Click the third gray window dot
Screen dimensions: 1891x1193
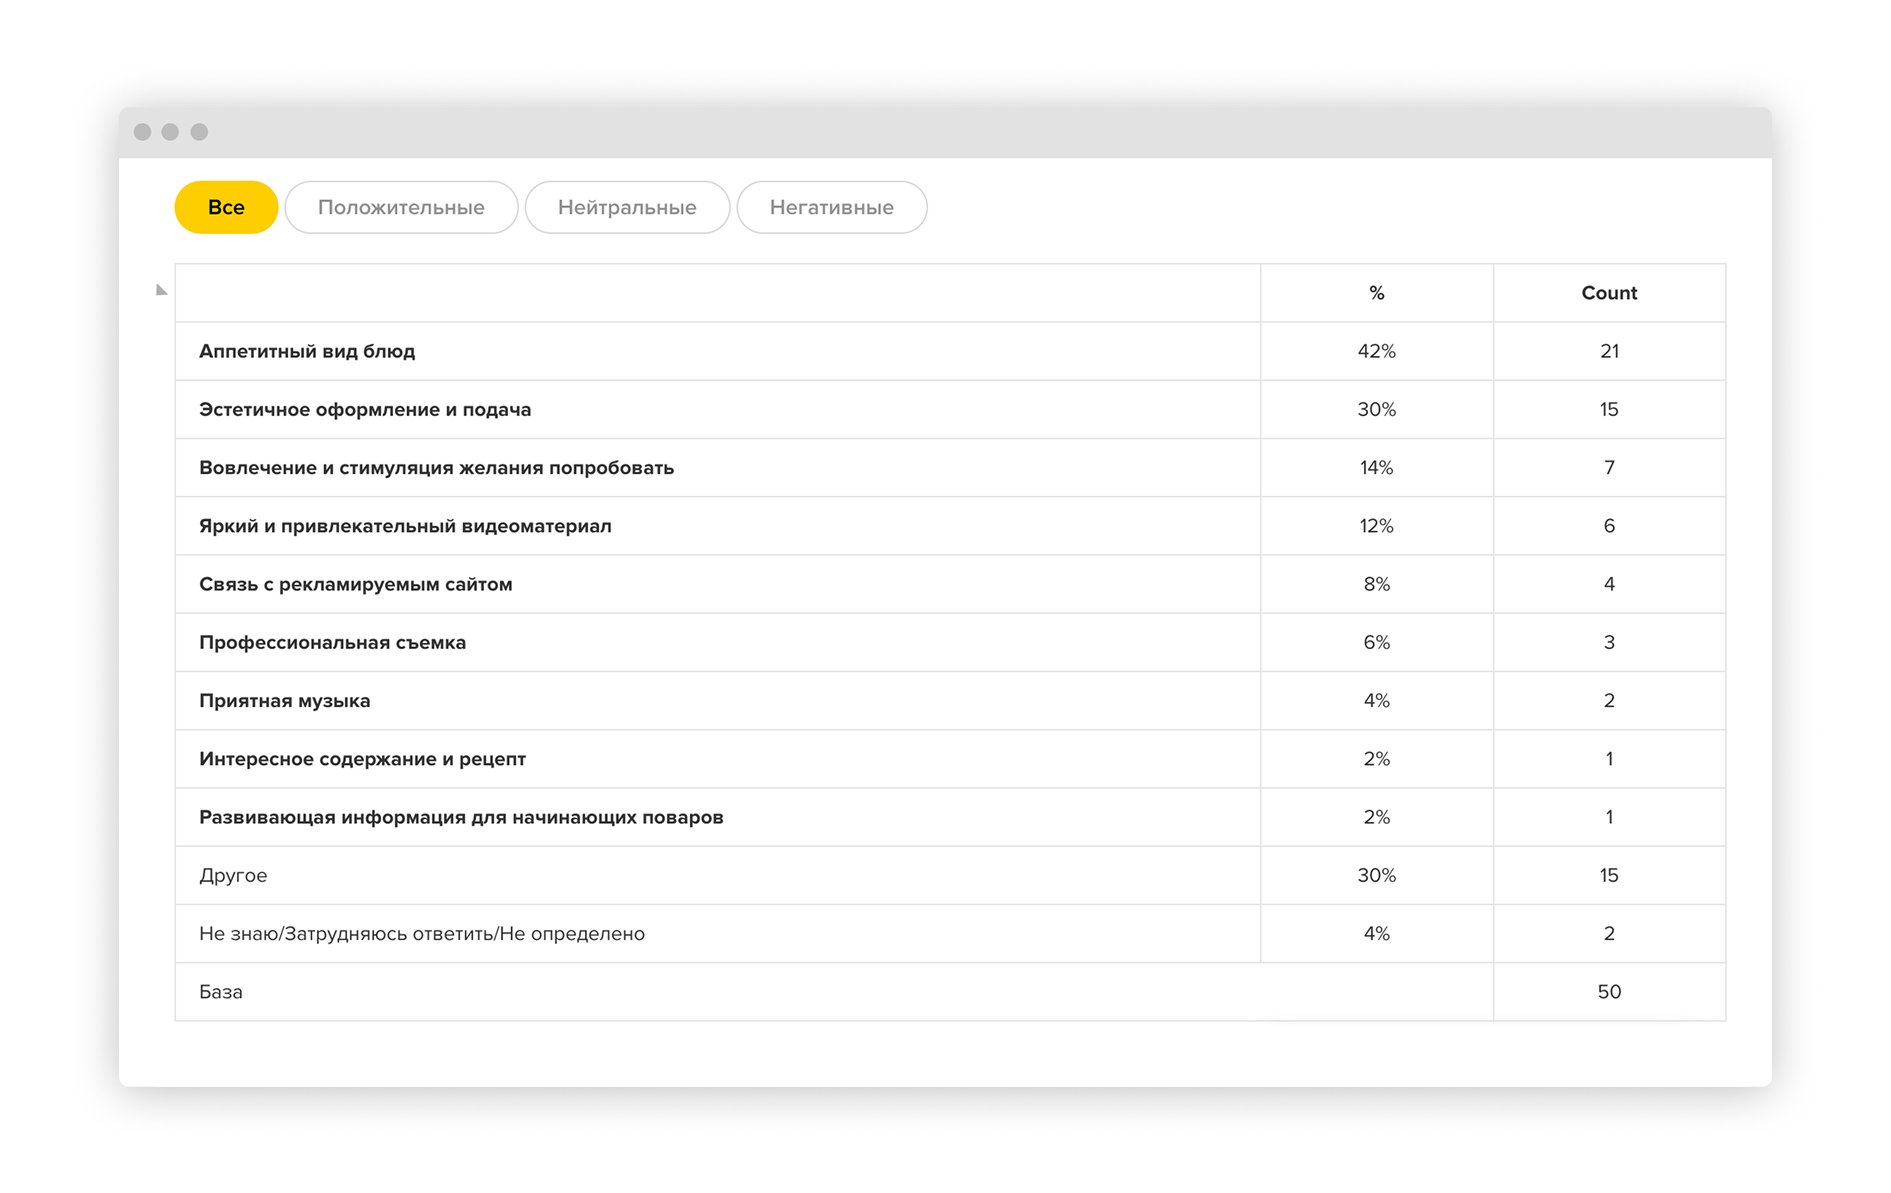[x=199, y=132]
